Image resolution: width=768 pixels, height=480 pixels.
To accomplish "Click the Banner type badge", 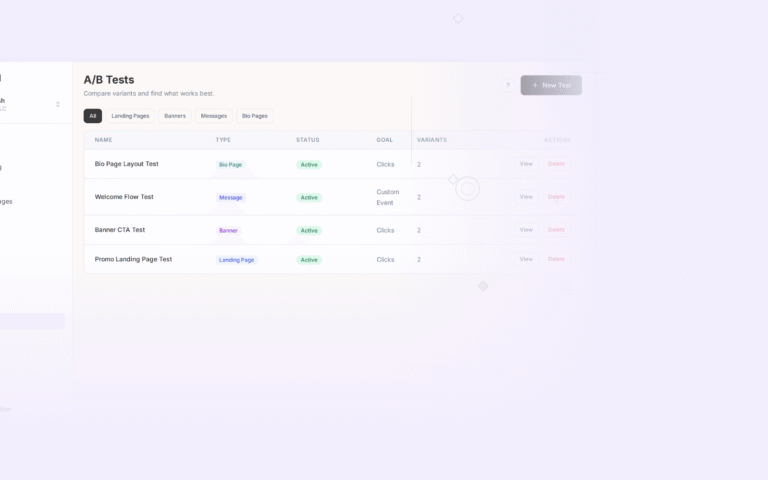I will [228, 230].
